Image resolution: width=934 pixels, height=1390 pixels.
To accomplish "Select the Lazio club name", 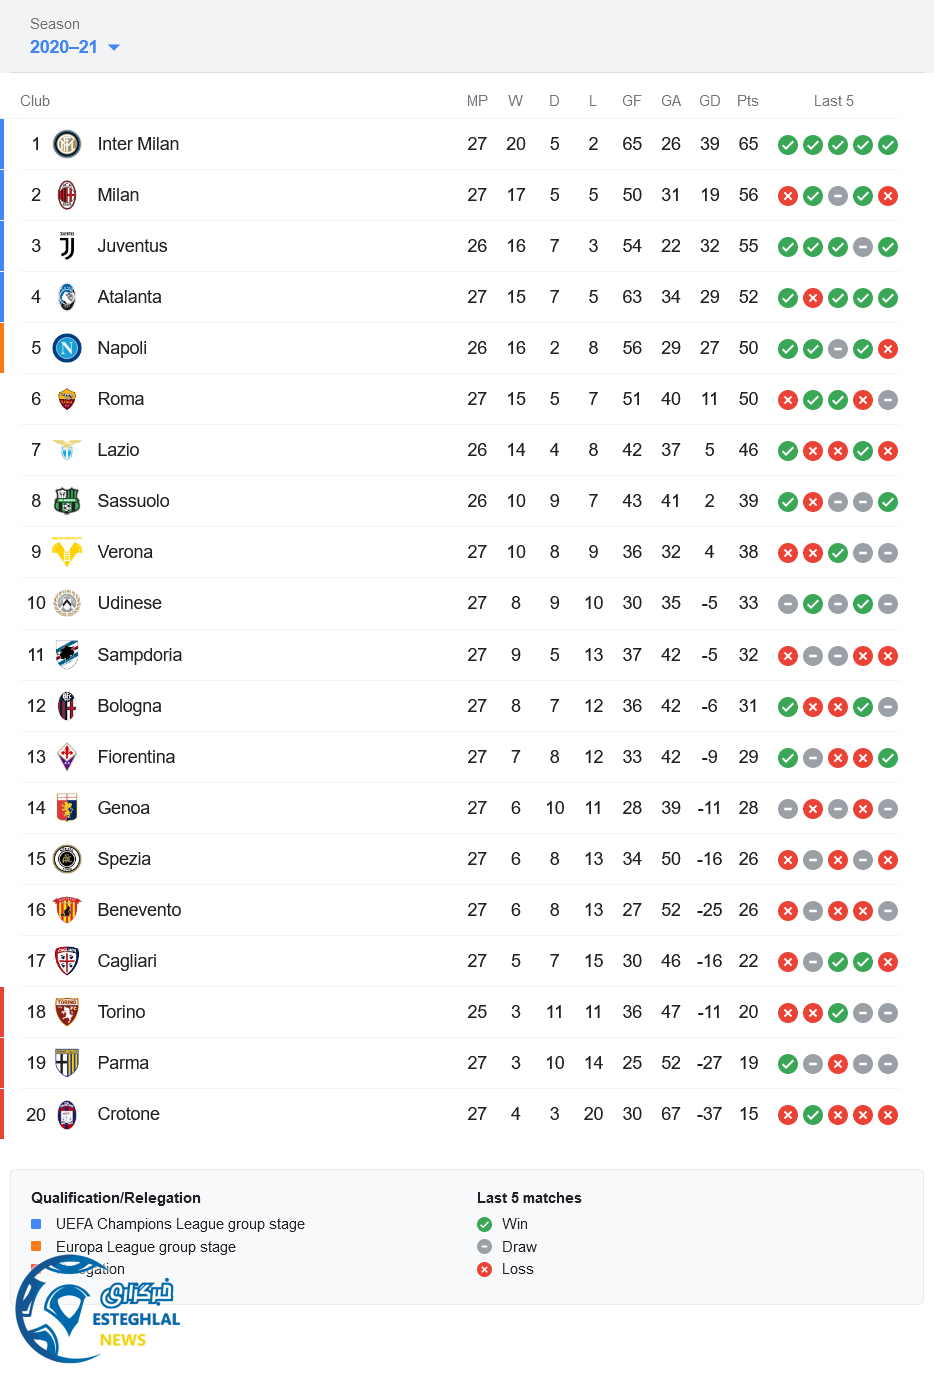I will (118, 450).
